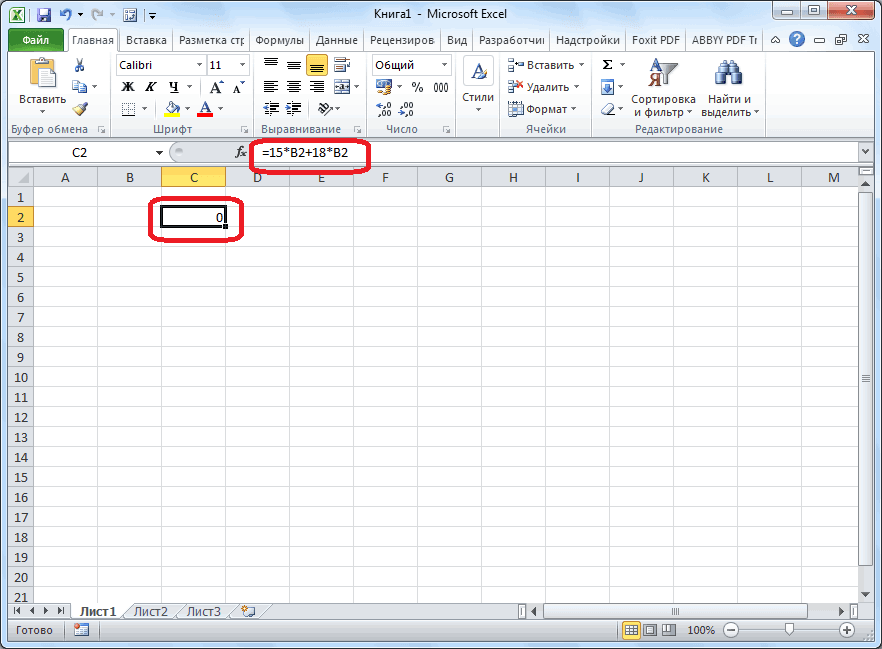Expand the number format 'Общий' dropdown
This screenshot has width=882, height=649.
click(443, 65)
